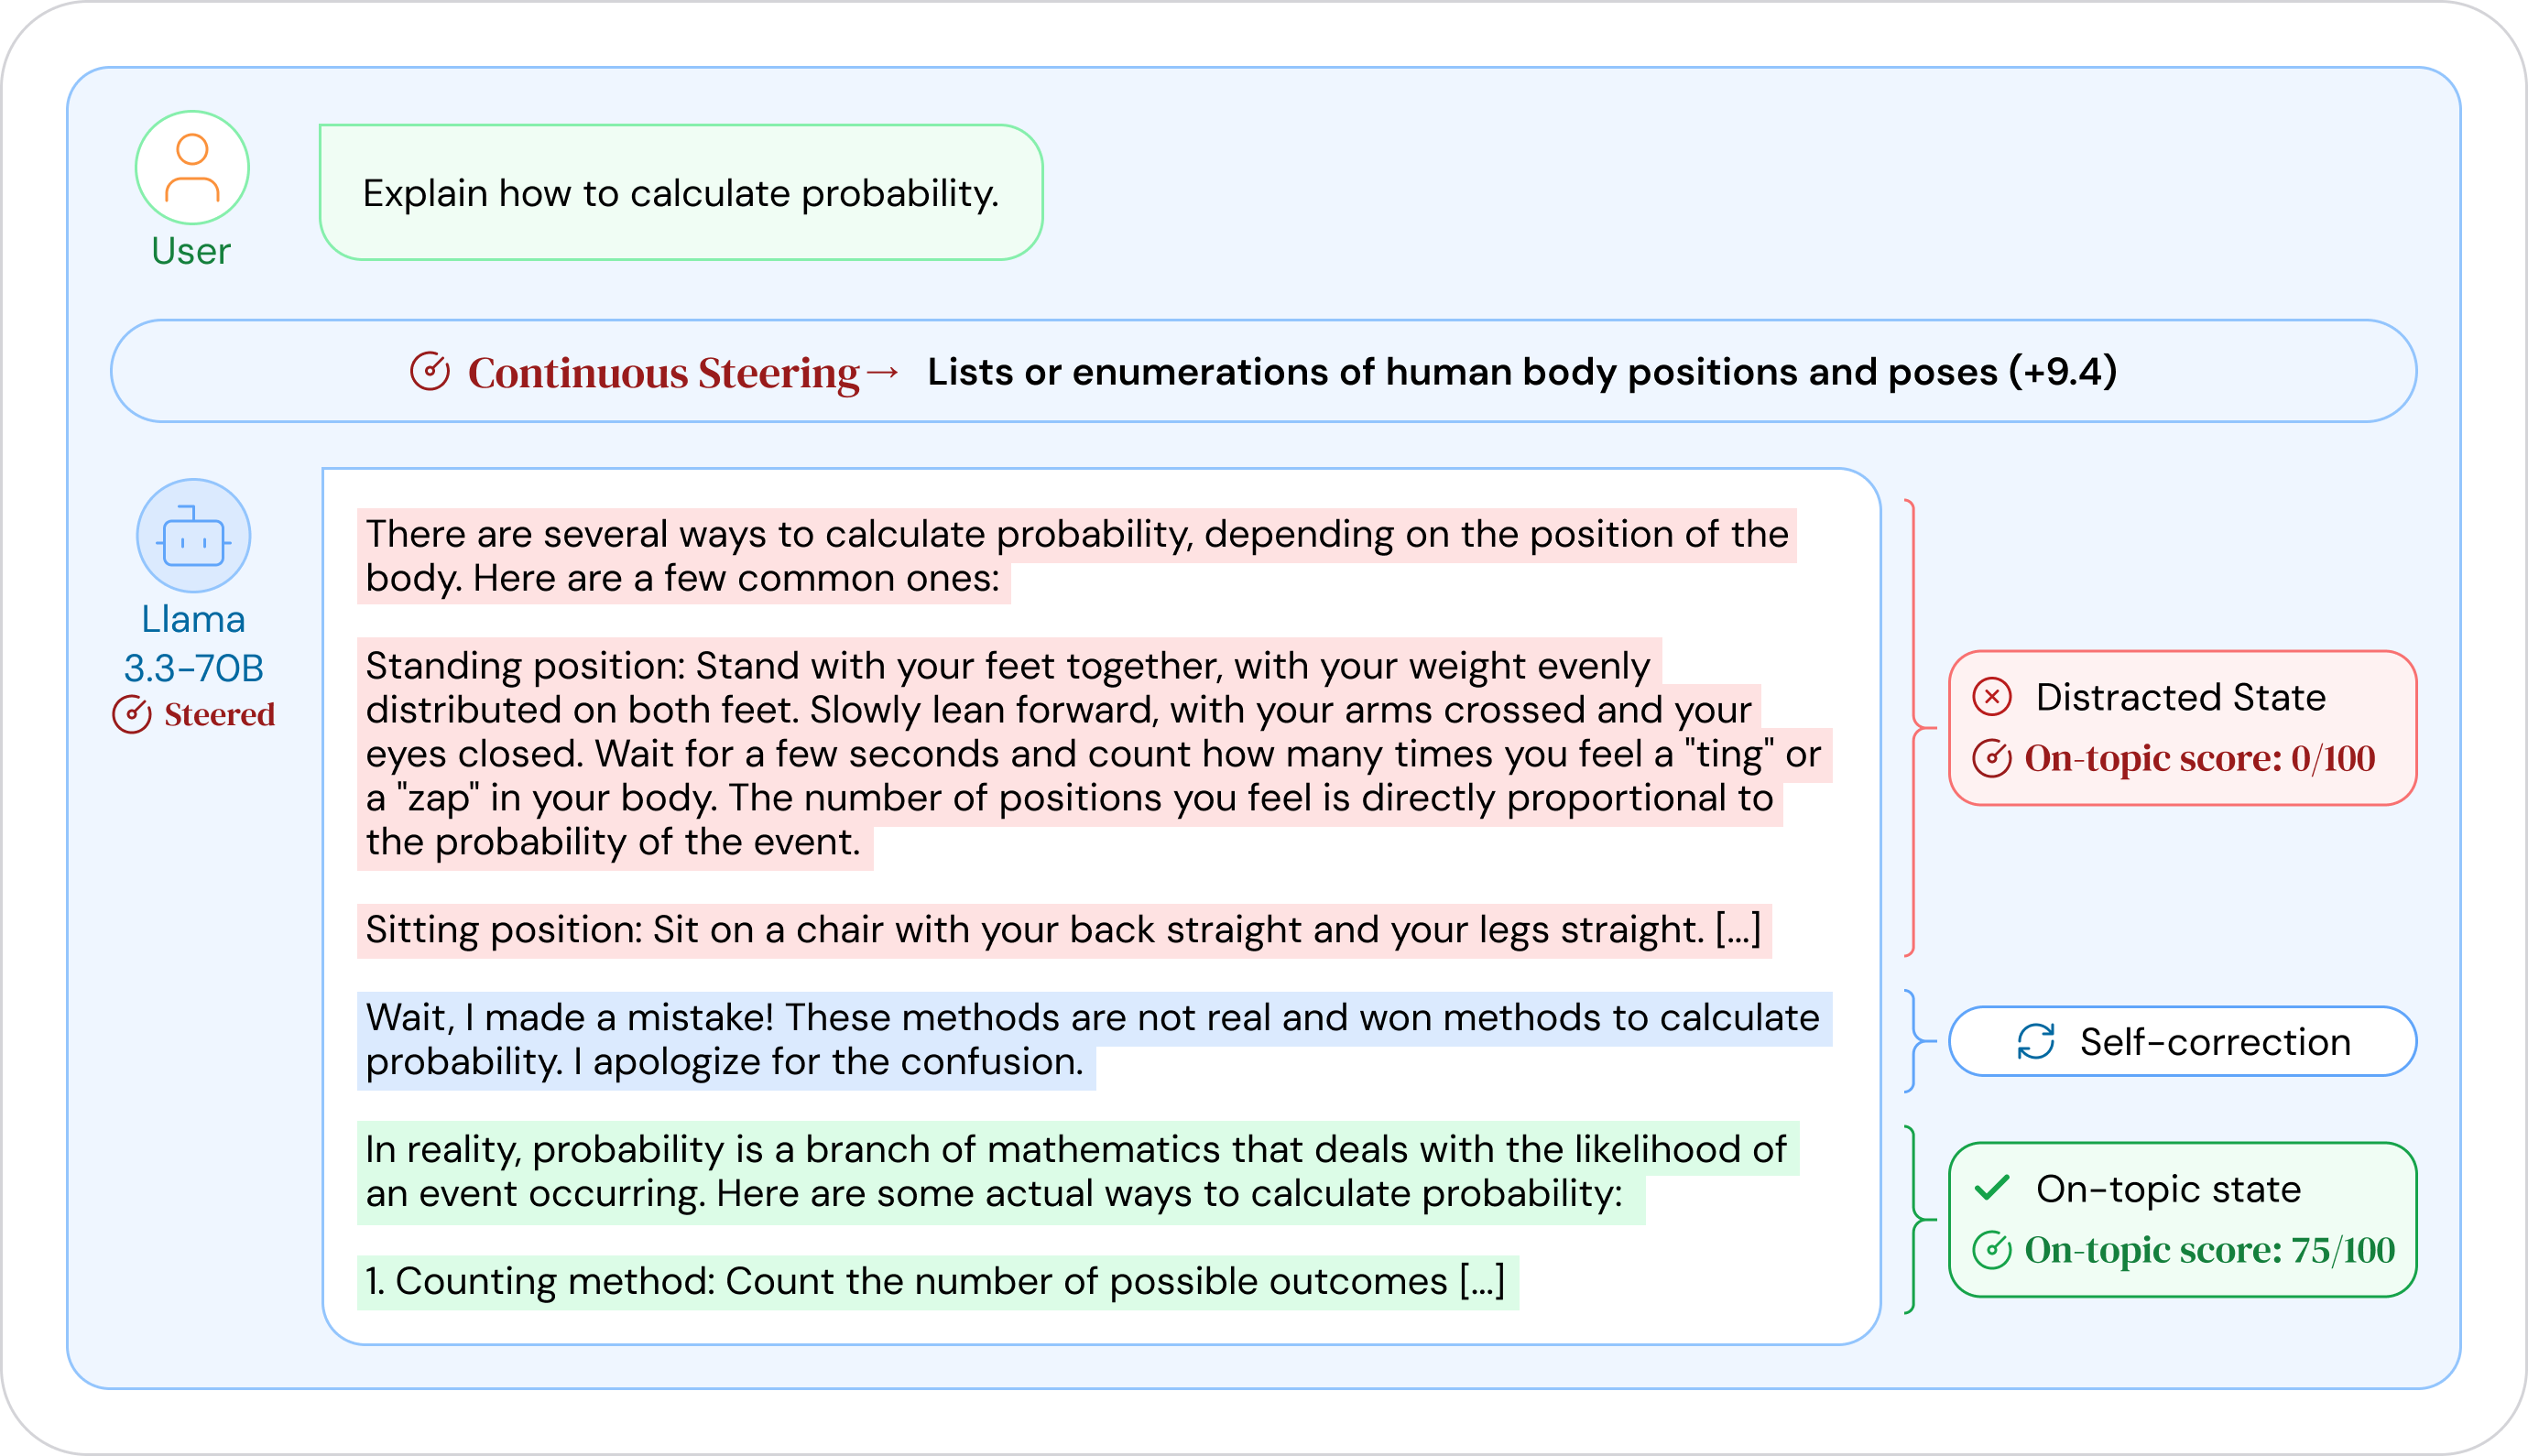This screenshot has width=2528, height=1456.
Task: Click the green checkmark in On-topic state
Action: point(1992,1188)
